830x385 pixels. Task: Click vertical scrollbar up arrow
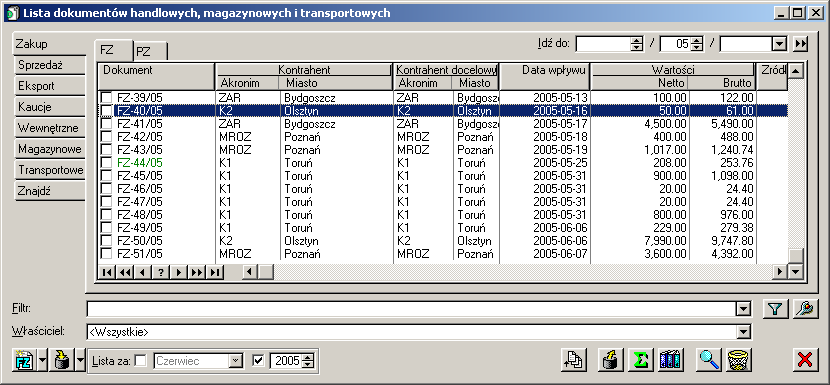(796, 70)
